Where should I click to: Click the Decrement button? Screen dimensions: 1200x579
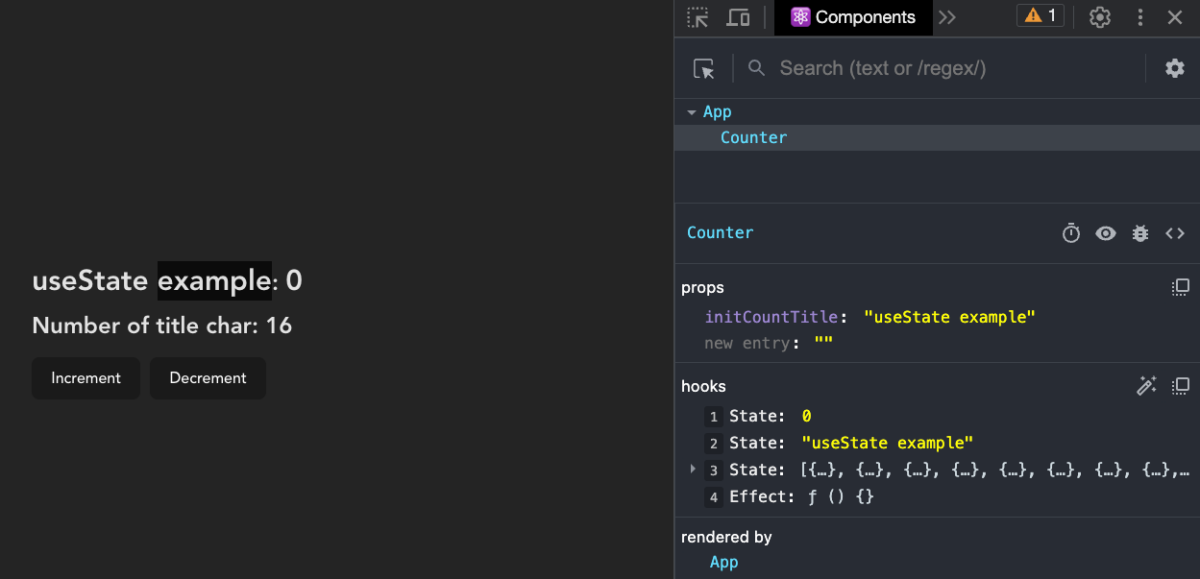point(207,378)
